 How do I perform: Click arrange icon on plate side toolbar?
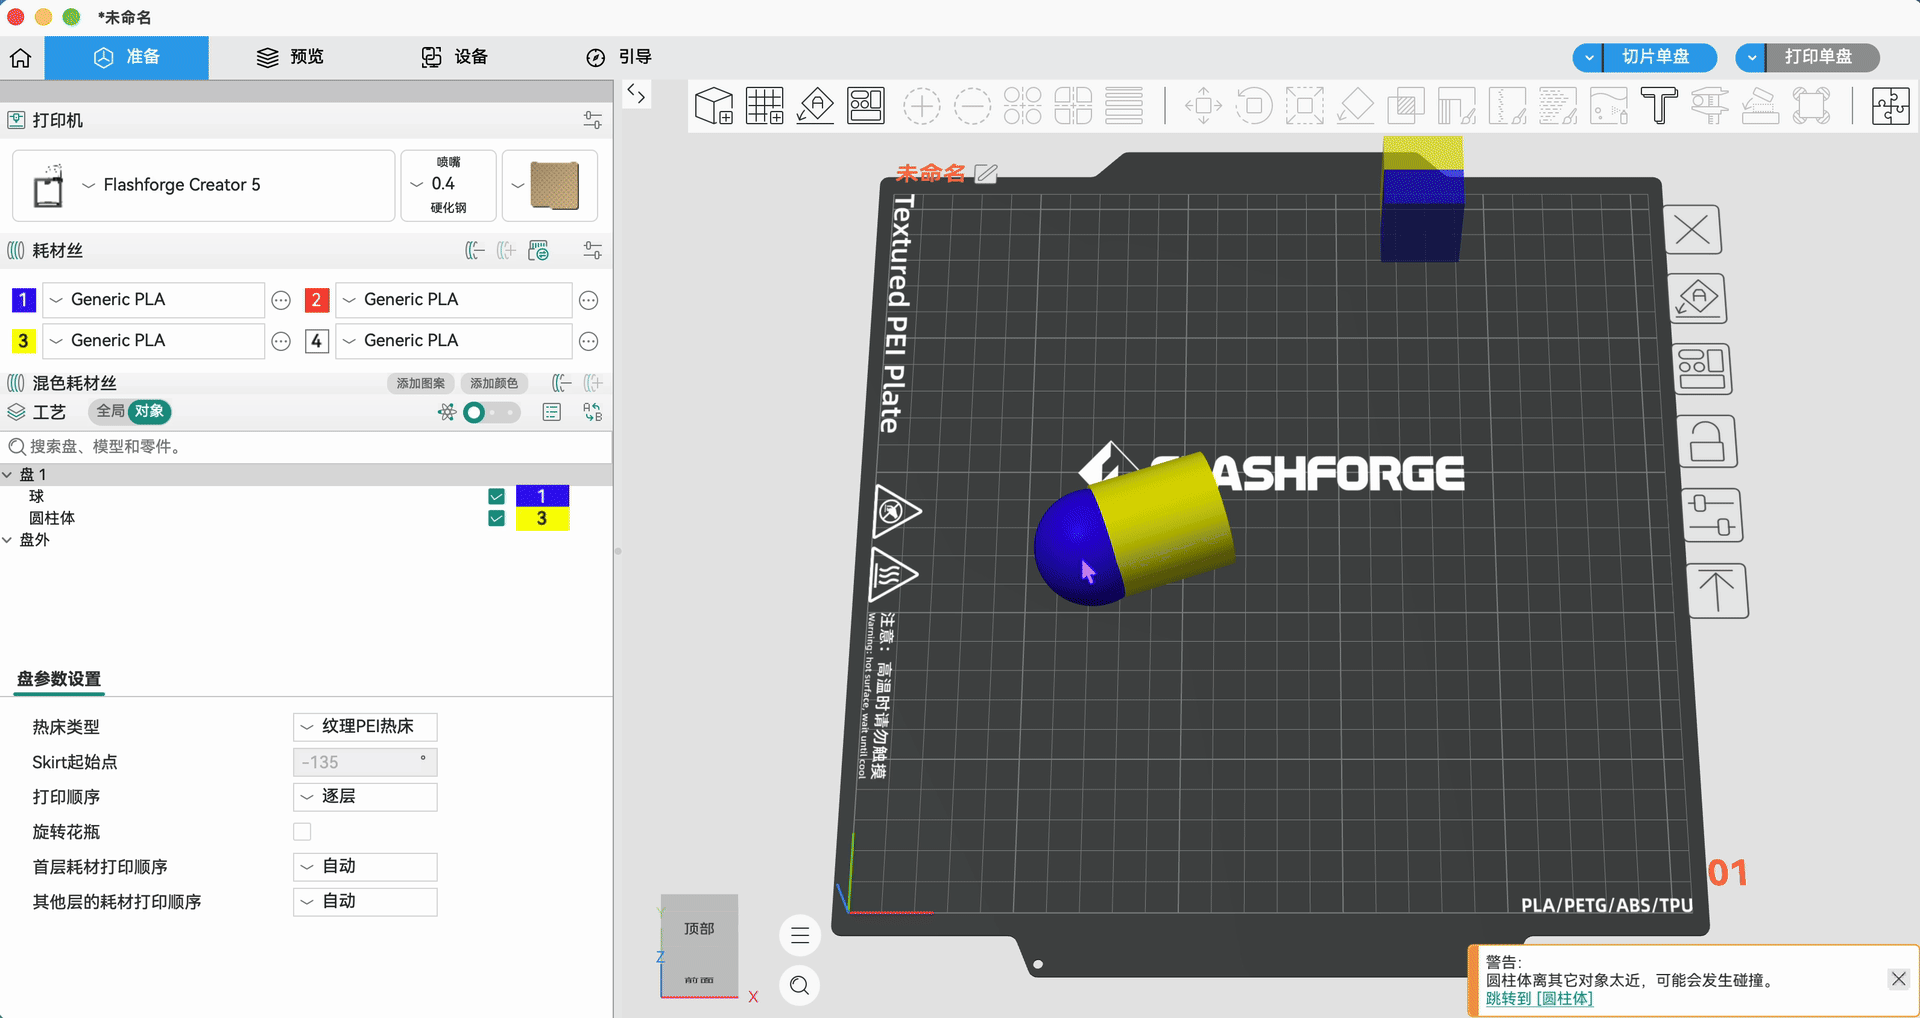1702,369
